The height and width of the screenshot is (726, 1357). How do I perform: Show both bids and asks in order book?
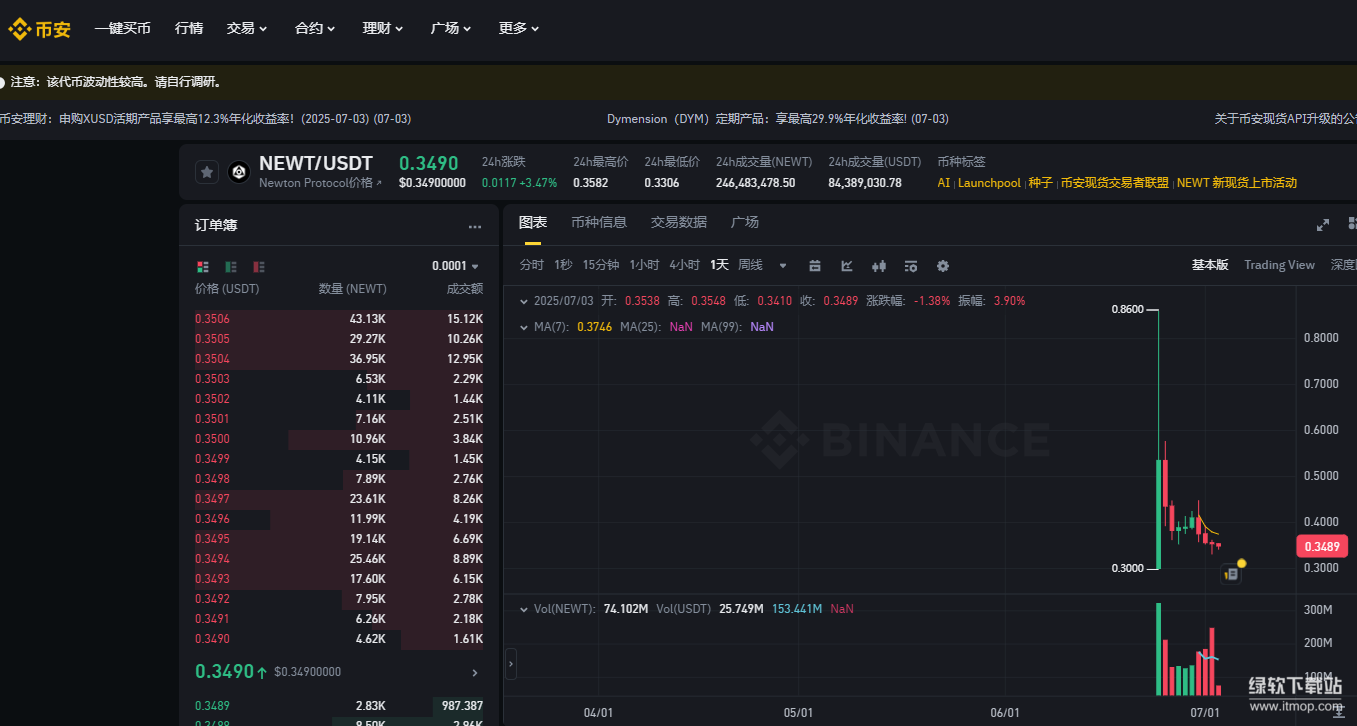click(x=203, y=266)
